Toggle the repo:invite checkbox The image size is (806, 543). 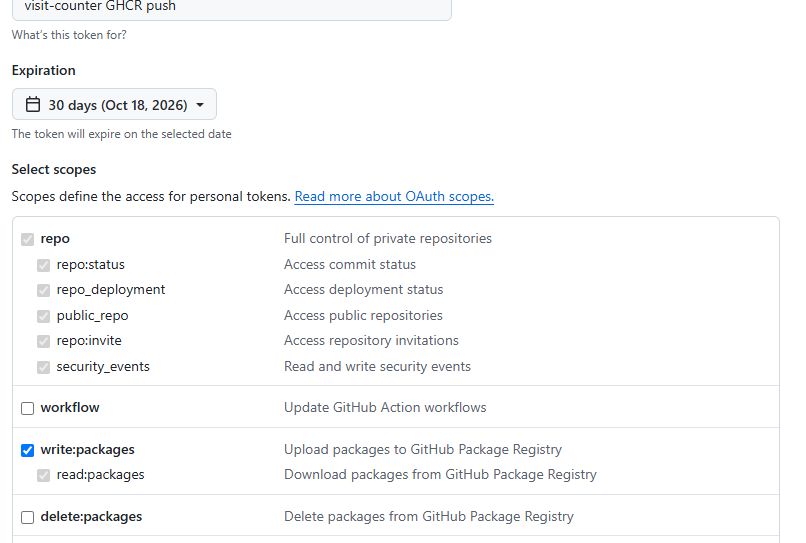pyautogui.click(x=44, y=341)
